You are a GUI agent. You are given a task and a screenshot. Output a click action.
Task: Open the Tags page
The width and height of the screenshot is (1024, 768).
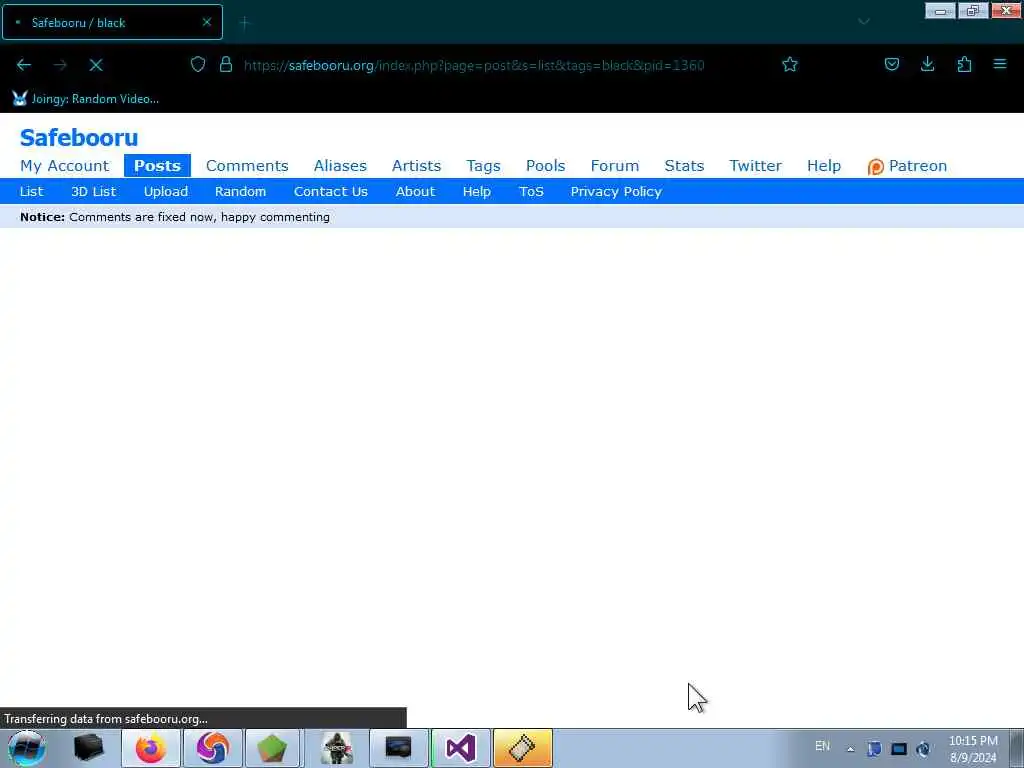point(483,166)
